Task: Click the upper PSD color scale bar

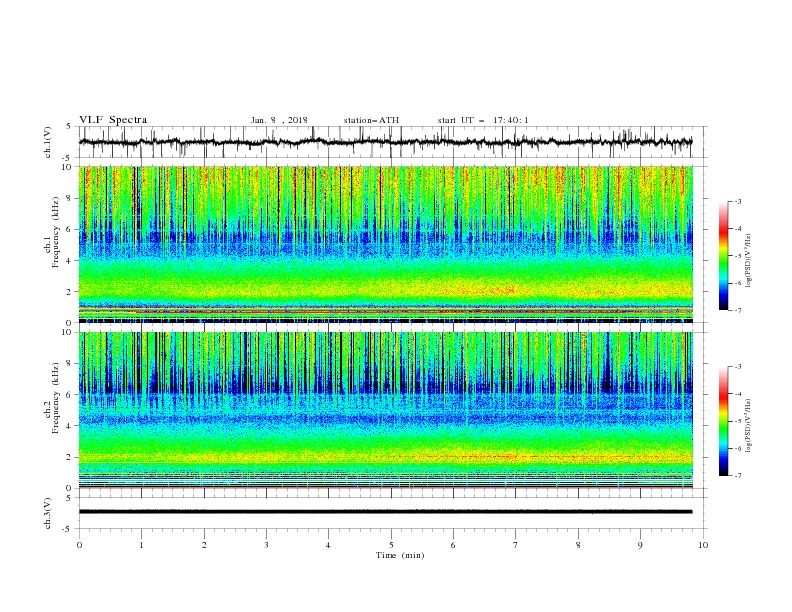Action: point(723,256)
